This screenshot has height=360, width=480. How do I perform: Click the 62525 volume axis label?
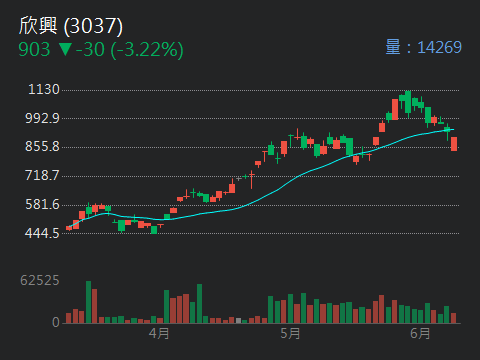click(x=40, y=281)
